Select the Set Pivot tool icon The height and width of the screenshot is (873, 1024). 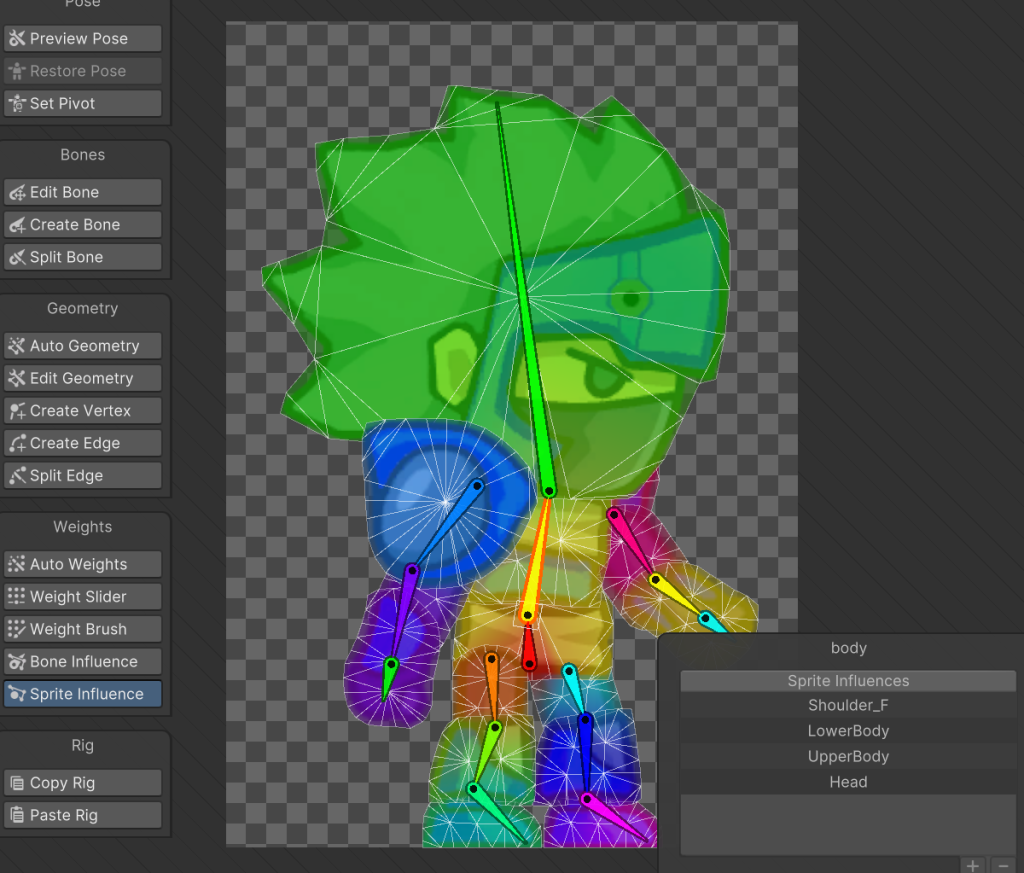point(17,104)
